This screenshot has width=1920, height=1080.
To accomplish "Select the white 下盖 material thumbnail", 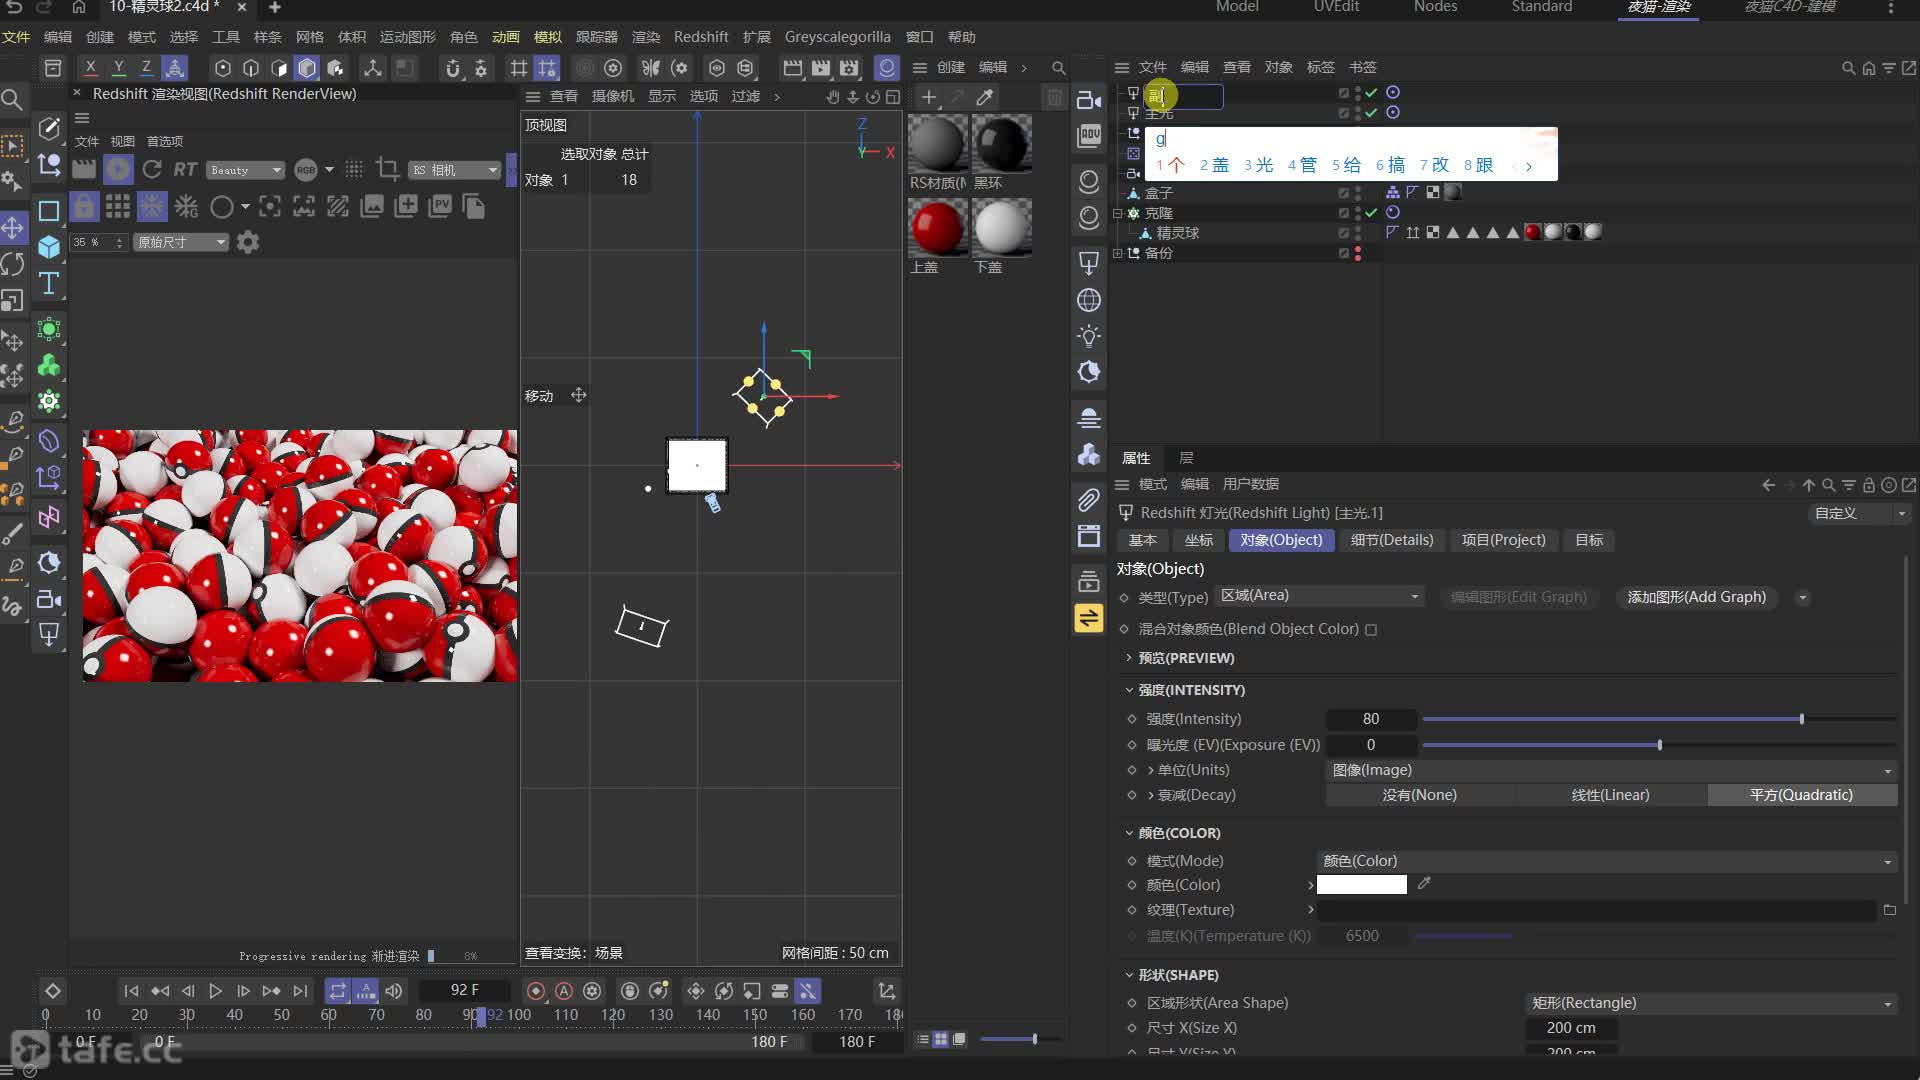I will (x=1001, y=227).
